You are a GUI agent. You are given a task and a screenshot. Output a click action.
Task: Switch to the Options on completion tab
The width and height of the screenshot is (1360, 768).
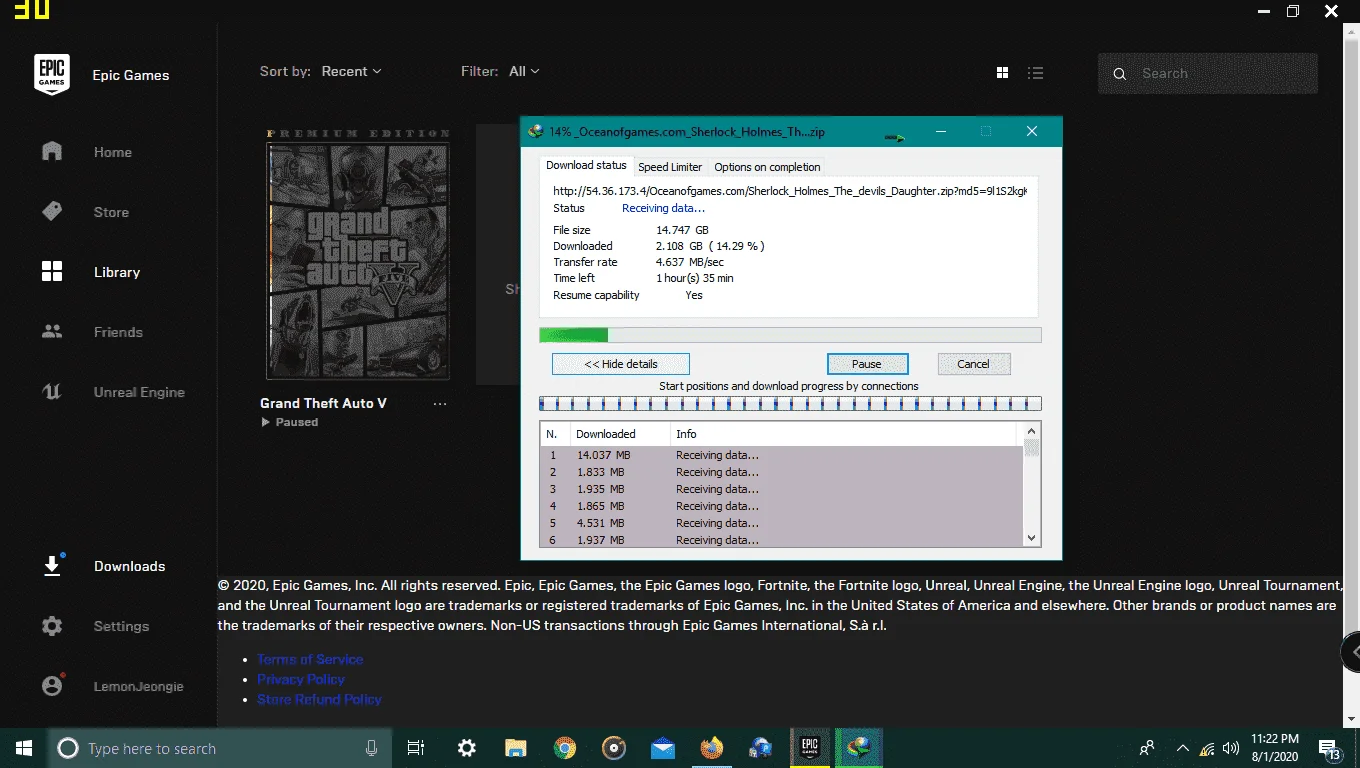tap(767, 167)
